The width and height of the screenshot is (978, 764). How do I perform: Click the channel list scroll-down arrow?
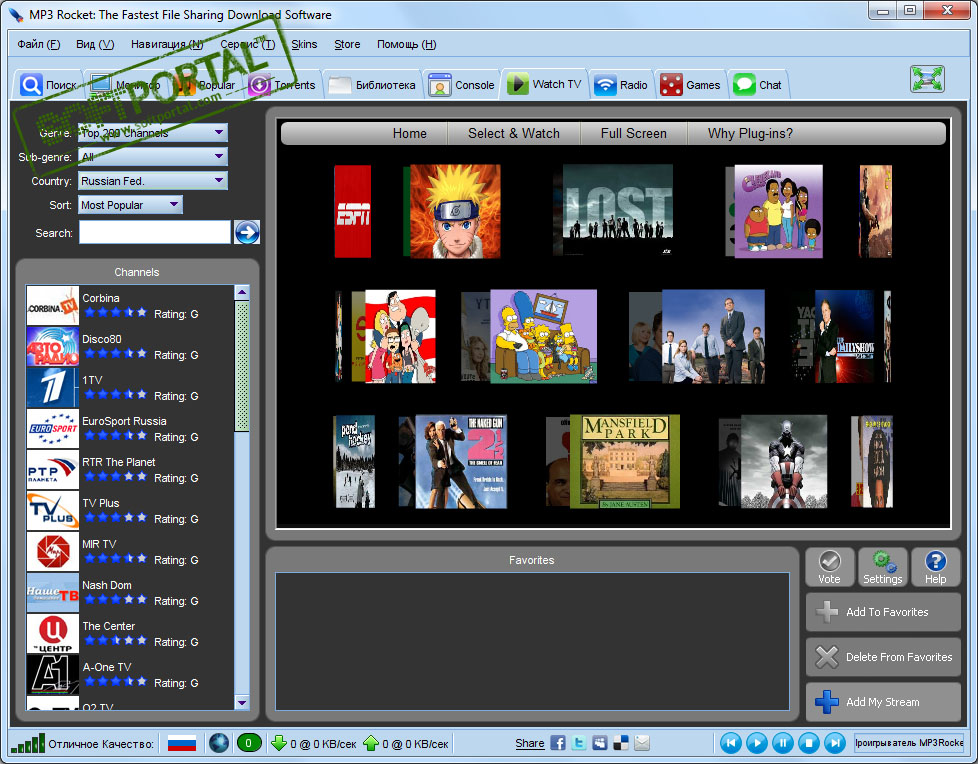(x=242, y=702)
